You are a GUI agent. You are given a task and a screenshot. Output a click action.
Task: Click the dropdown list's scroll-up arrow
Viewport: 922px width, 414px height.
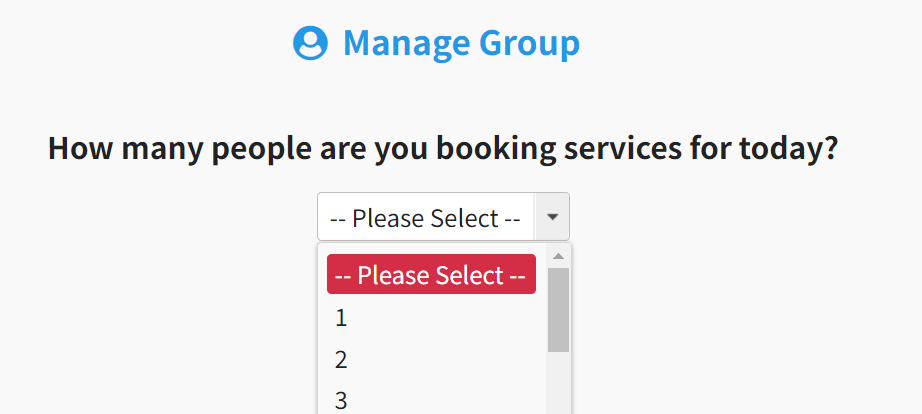(558, 256)
